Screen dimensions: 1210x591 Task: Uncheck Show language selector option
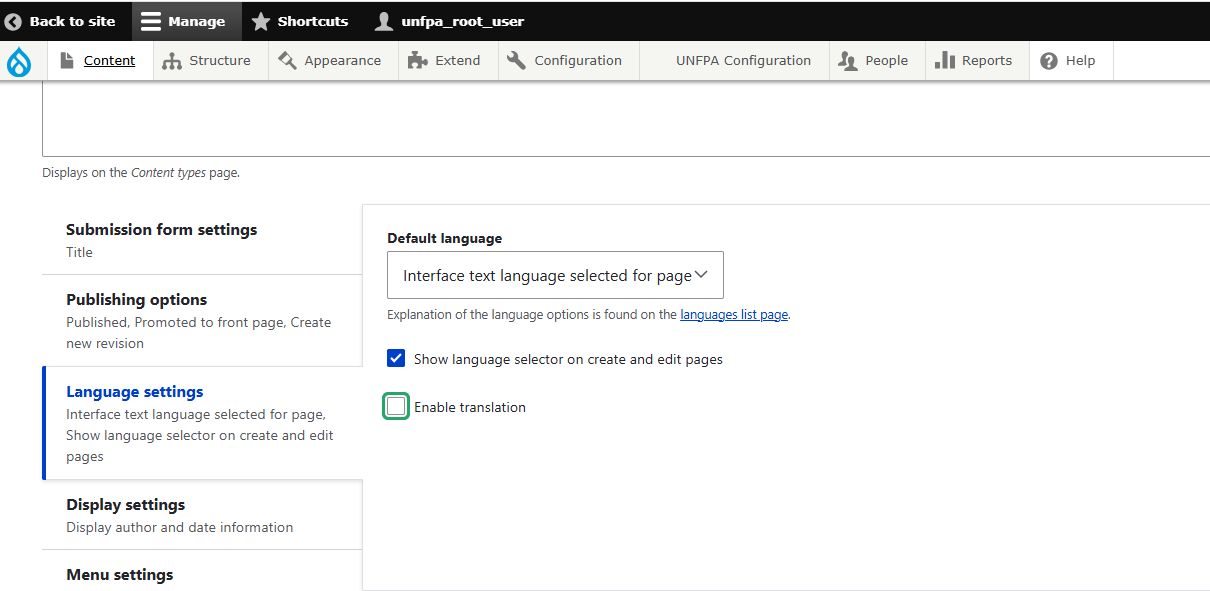(396, 358)
